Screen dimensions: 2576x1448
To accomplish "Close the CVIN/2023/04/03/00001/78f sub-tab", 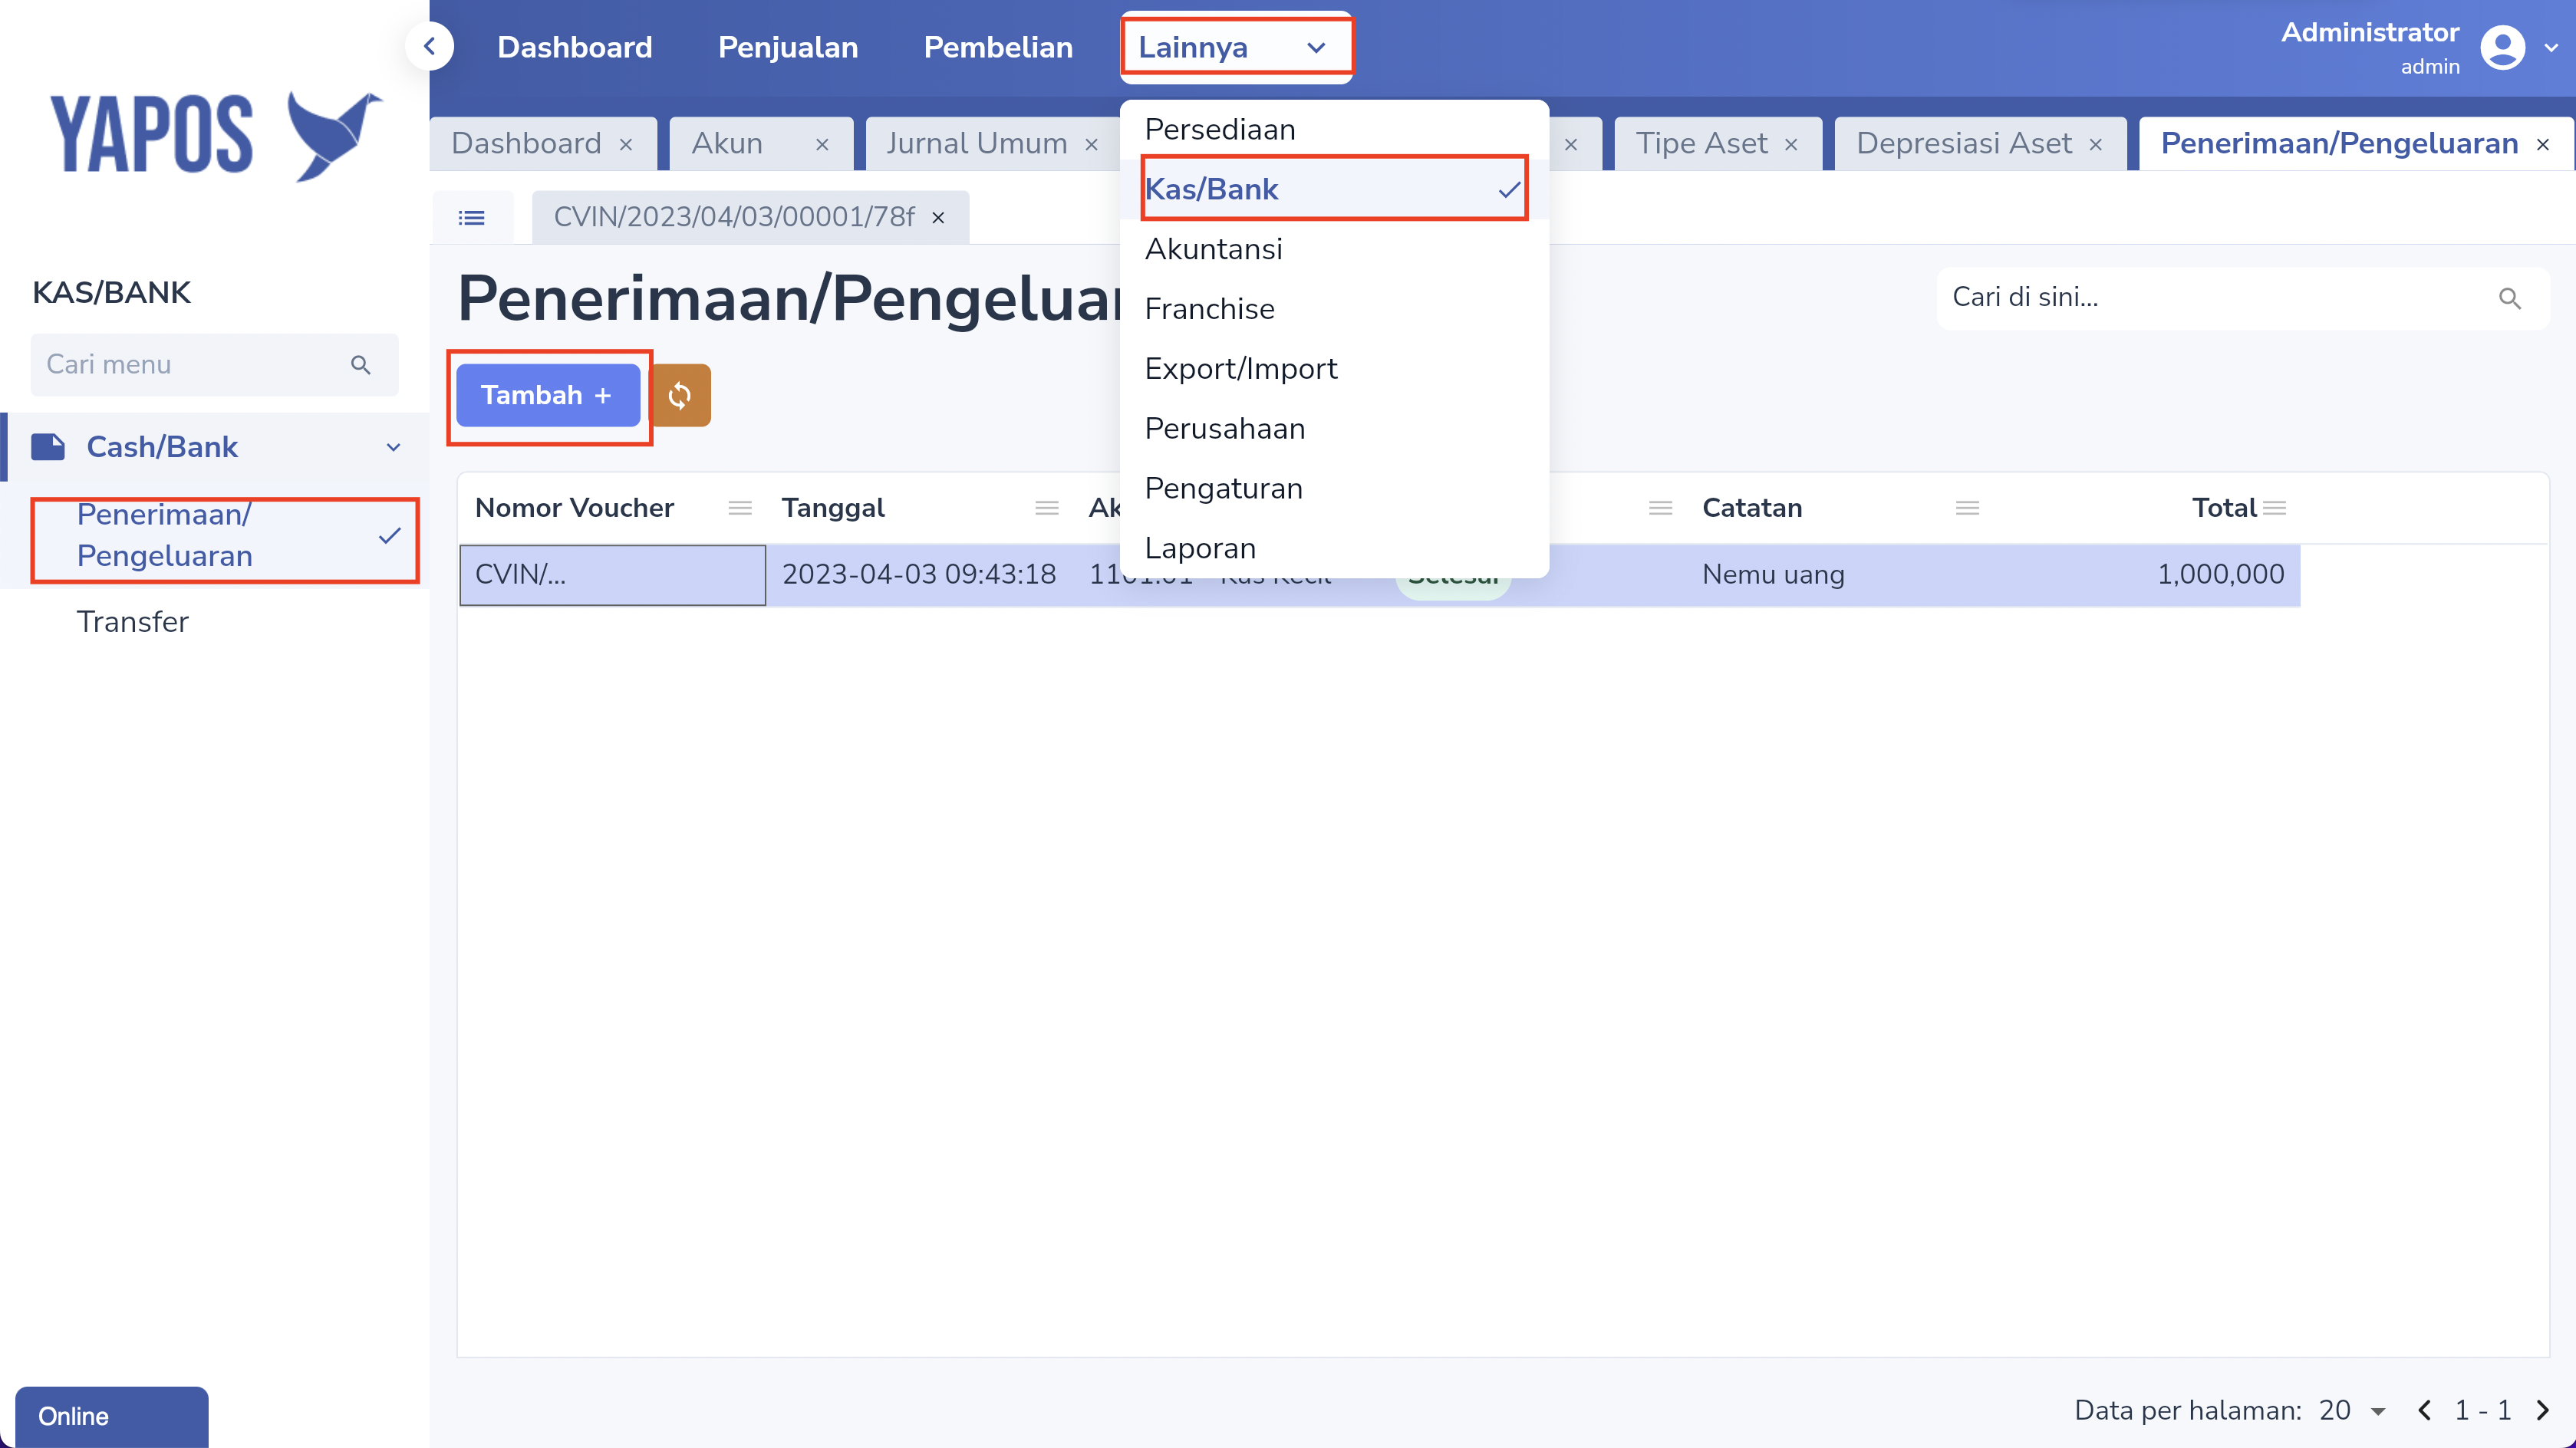I will click(938, 217).
